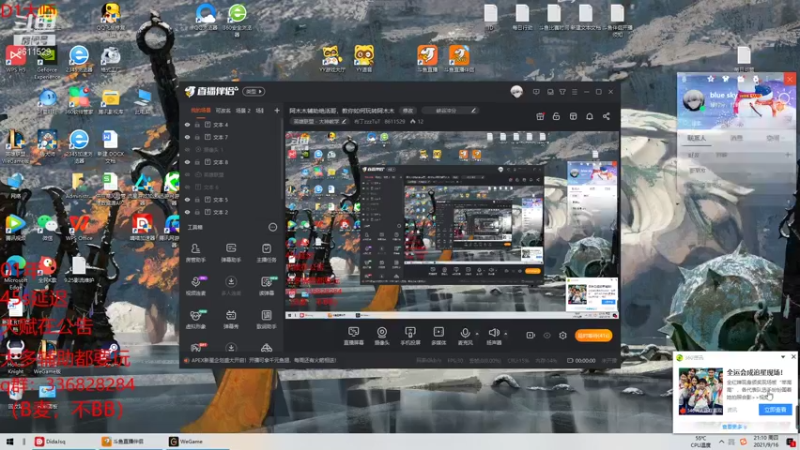
Task: Open the 多人连麦 download tool
Action: point(231,286)
